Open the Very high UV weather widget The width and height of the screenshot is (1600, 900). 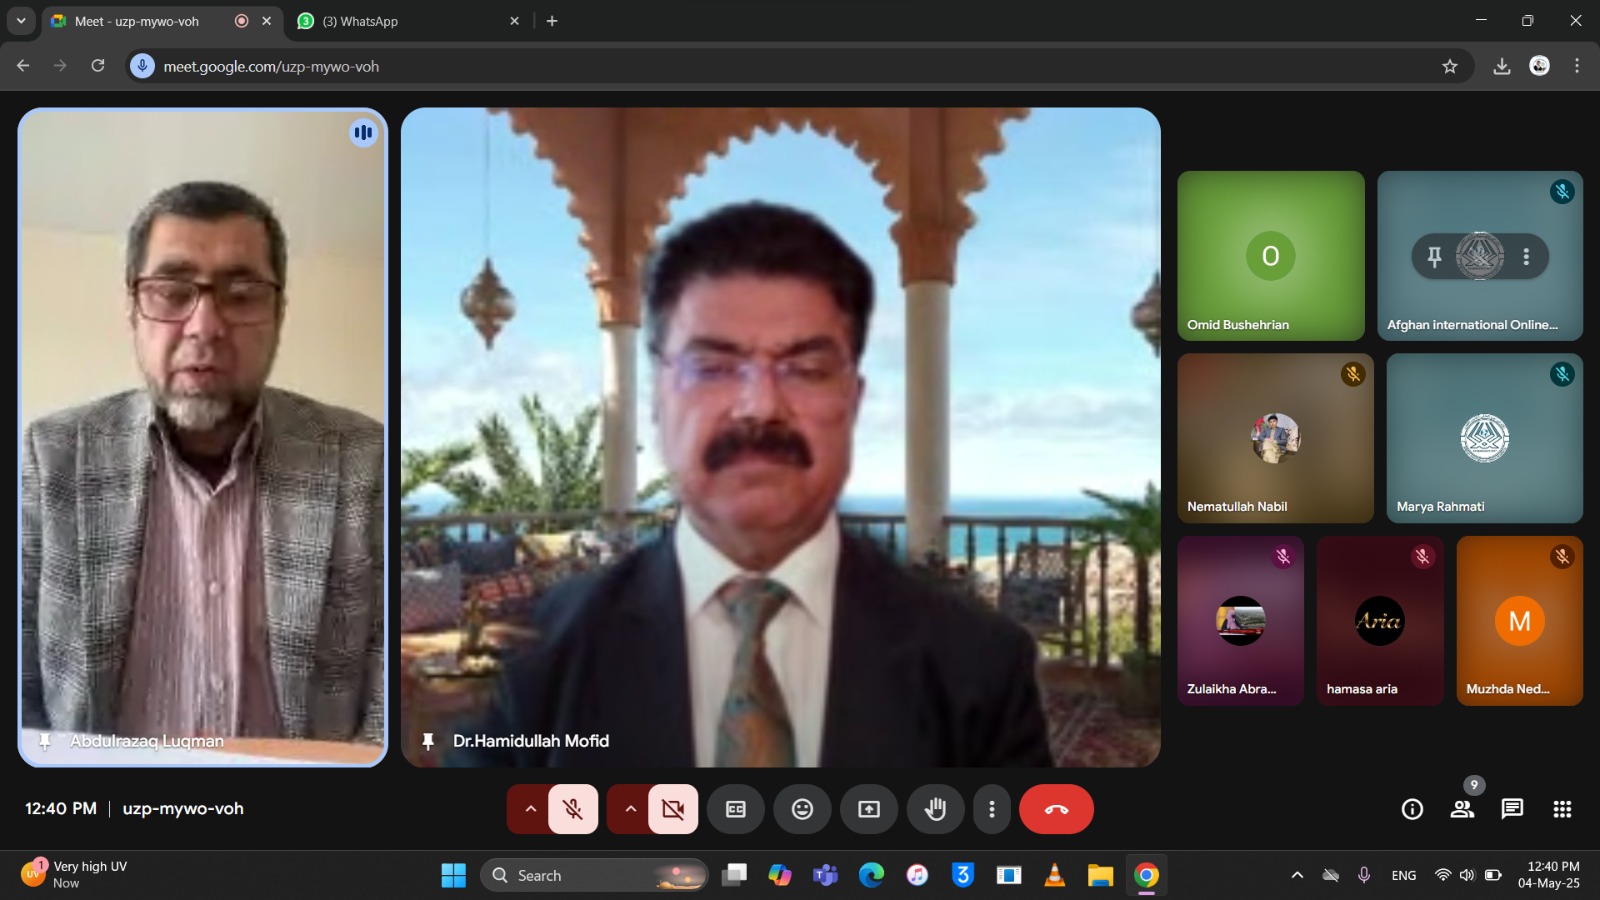[x=76, y=875]
